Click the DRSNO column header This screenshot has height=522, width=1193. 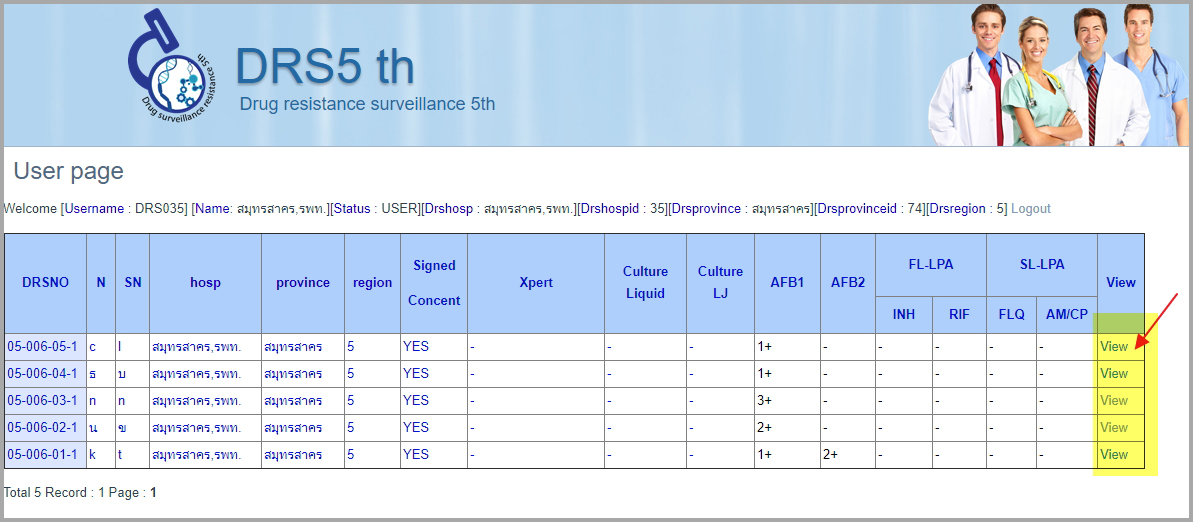pos(46,283)
